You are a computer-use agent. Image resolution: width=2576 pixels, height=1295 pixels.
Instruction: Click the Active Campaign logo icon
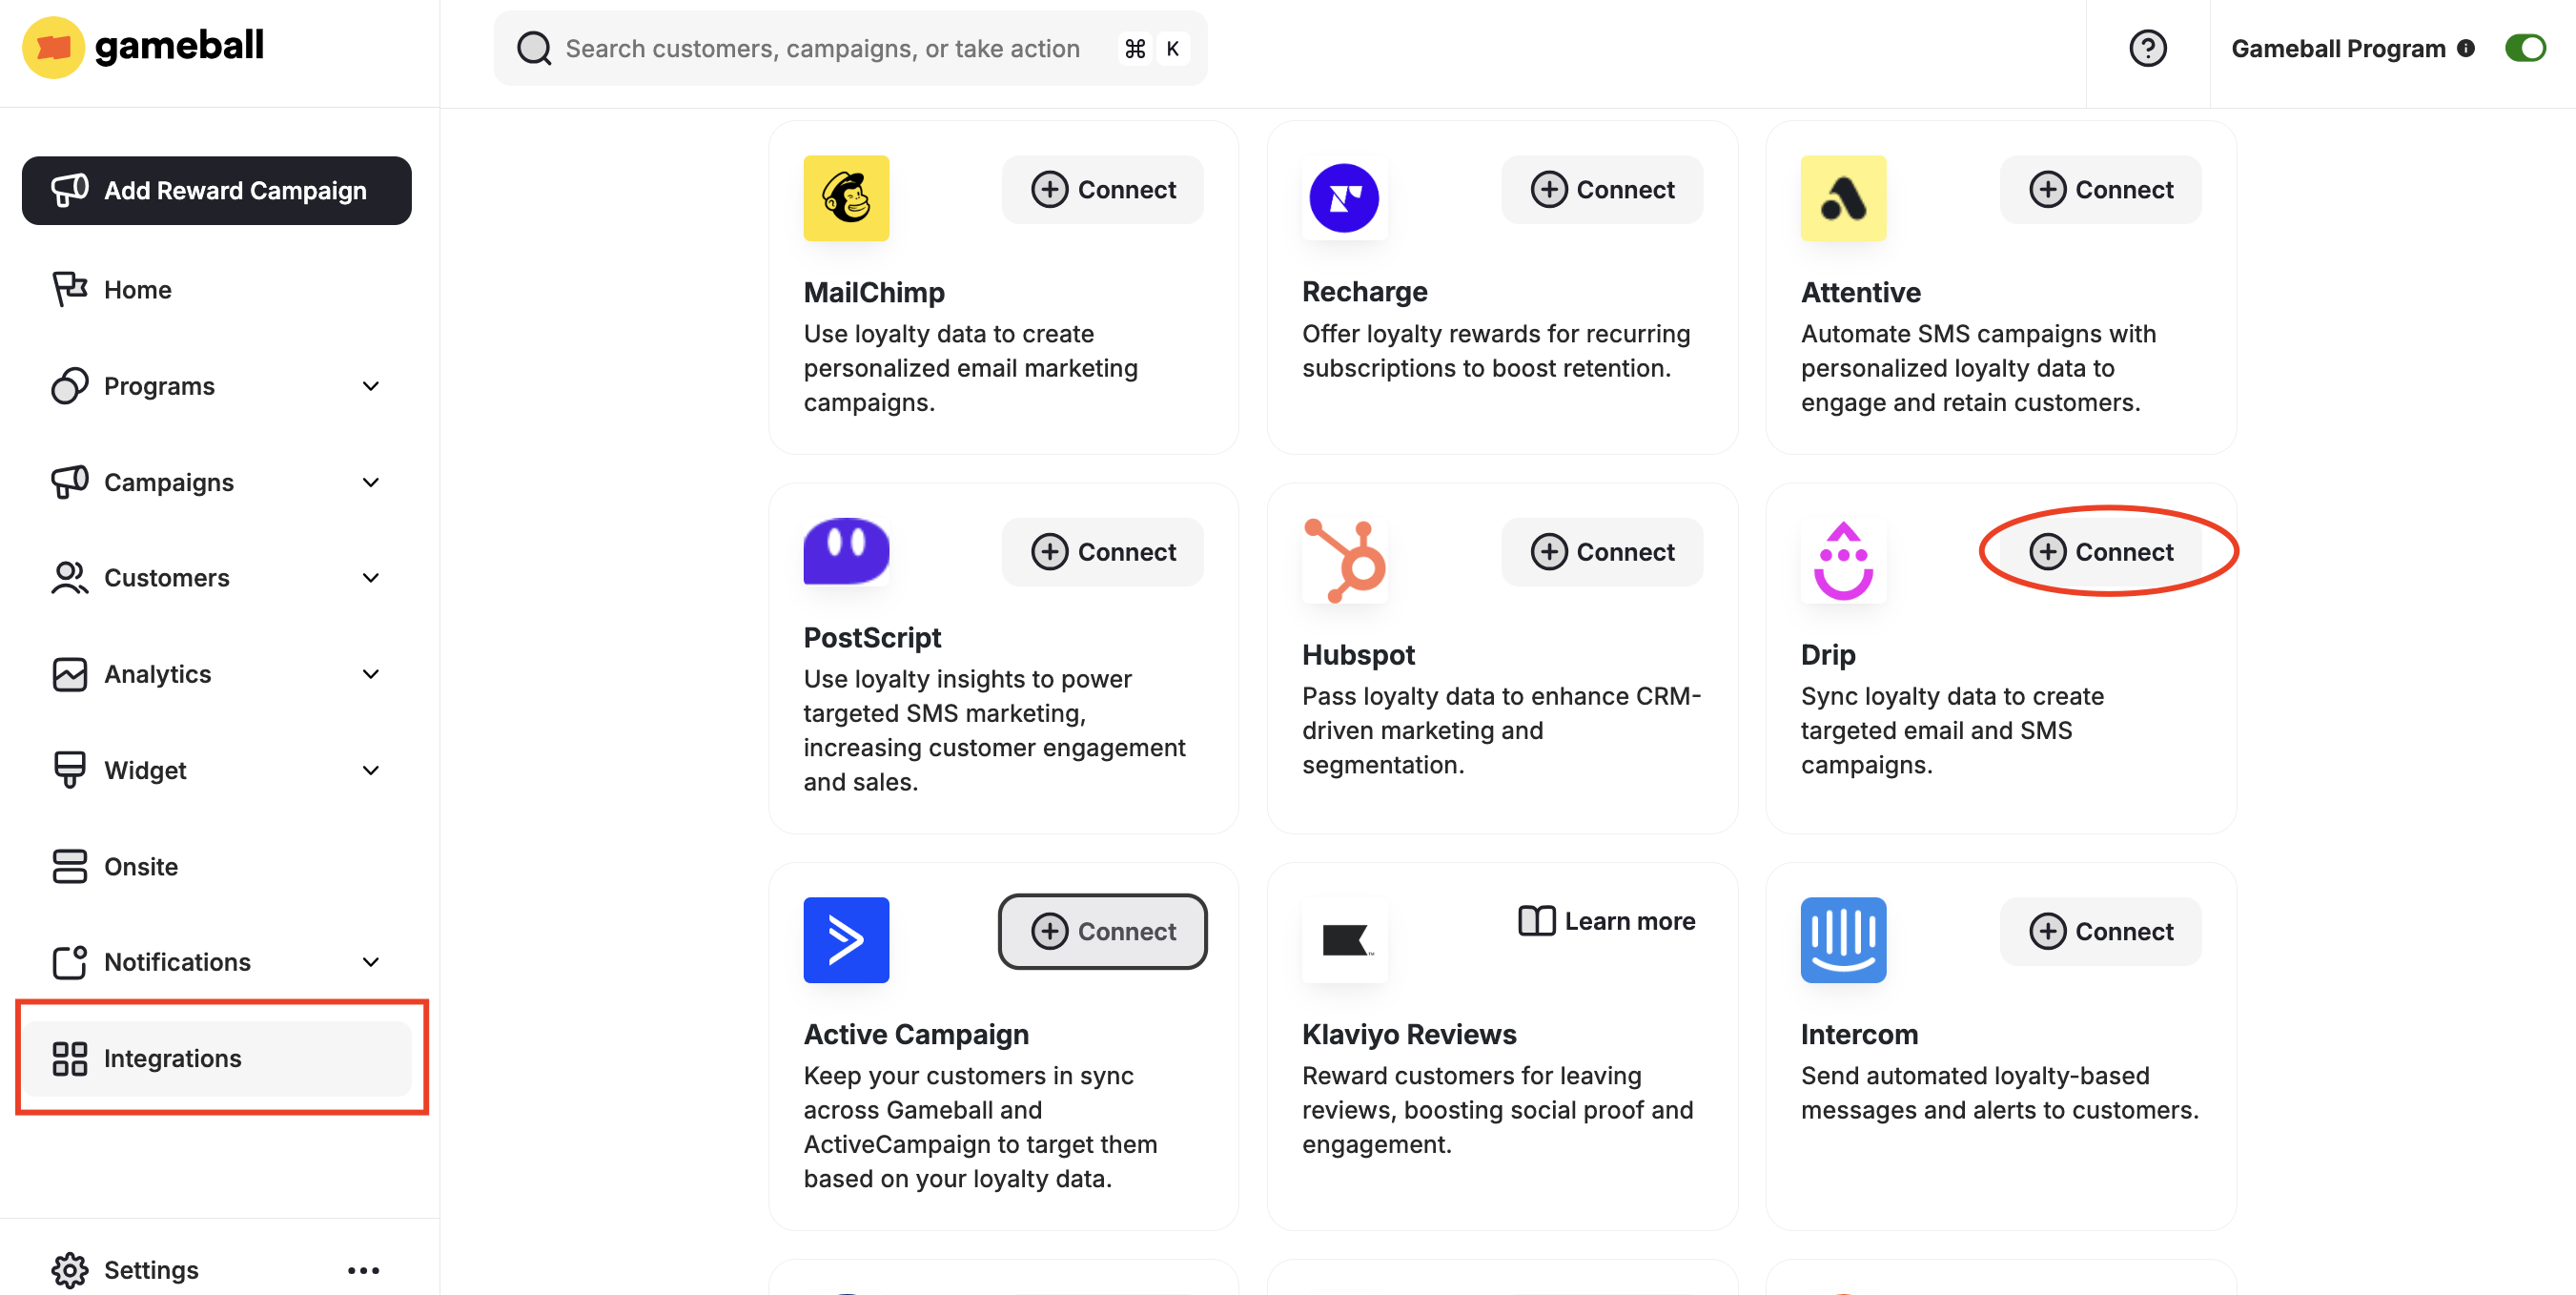click(845, 938)
